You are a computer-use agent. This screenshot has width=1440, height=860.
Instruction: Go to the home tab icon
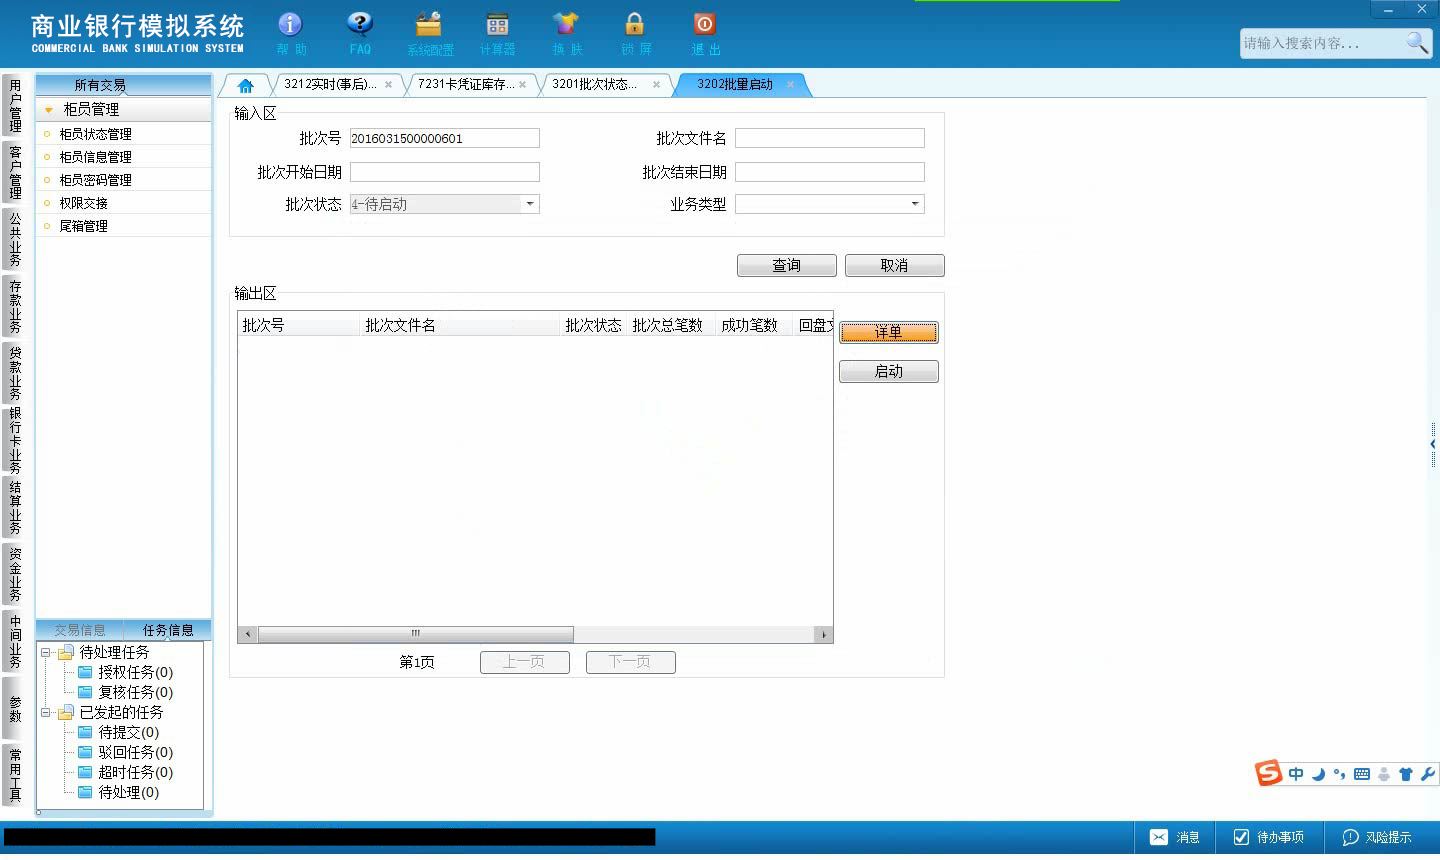tap(246, 85)
